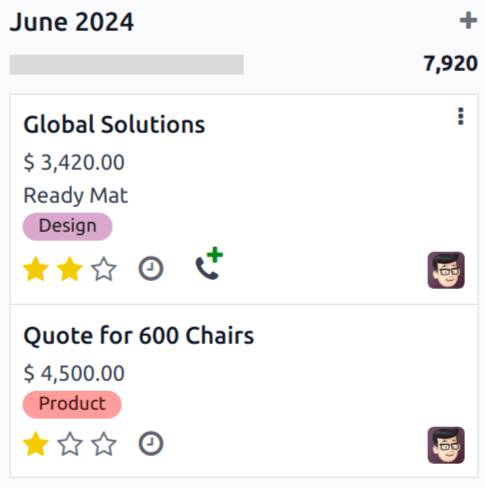Toggle first star on Quote for 600 Chairs
The height and width of the screenshot is (488, 485).
click(x=36, y=444)
